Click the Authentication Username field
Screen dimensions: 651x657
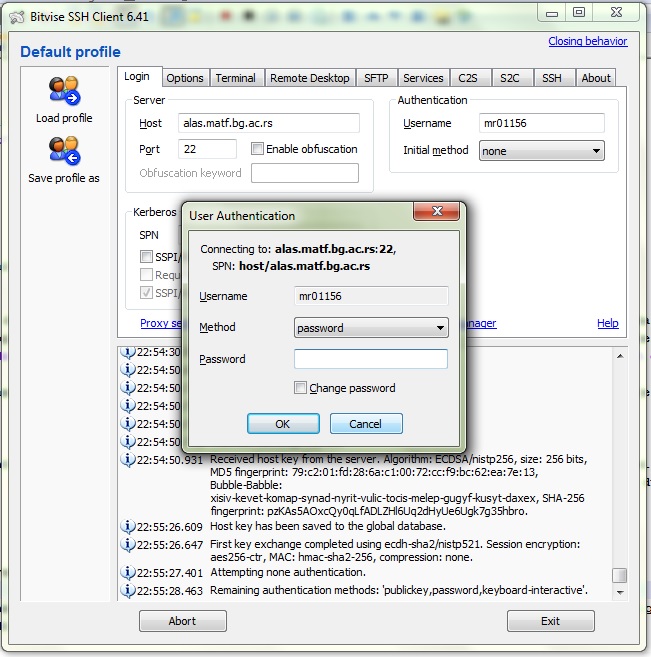pos(542,123)
